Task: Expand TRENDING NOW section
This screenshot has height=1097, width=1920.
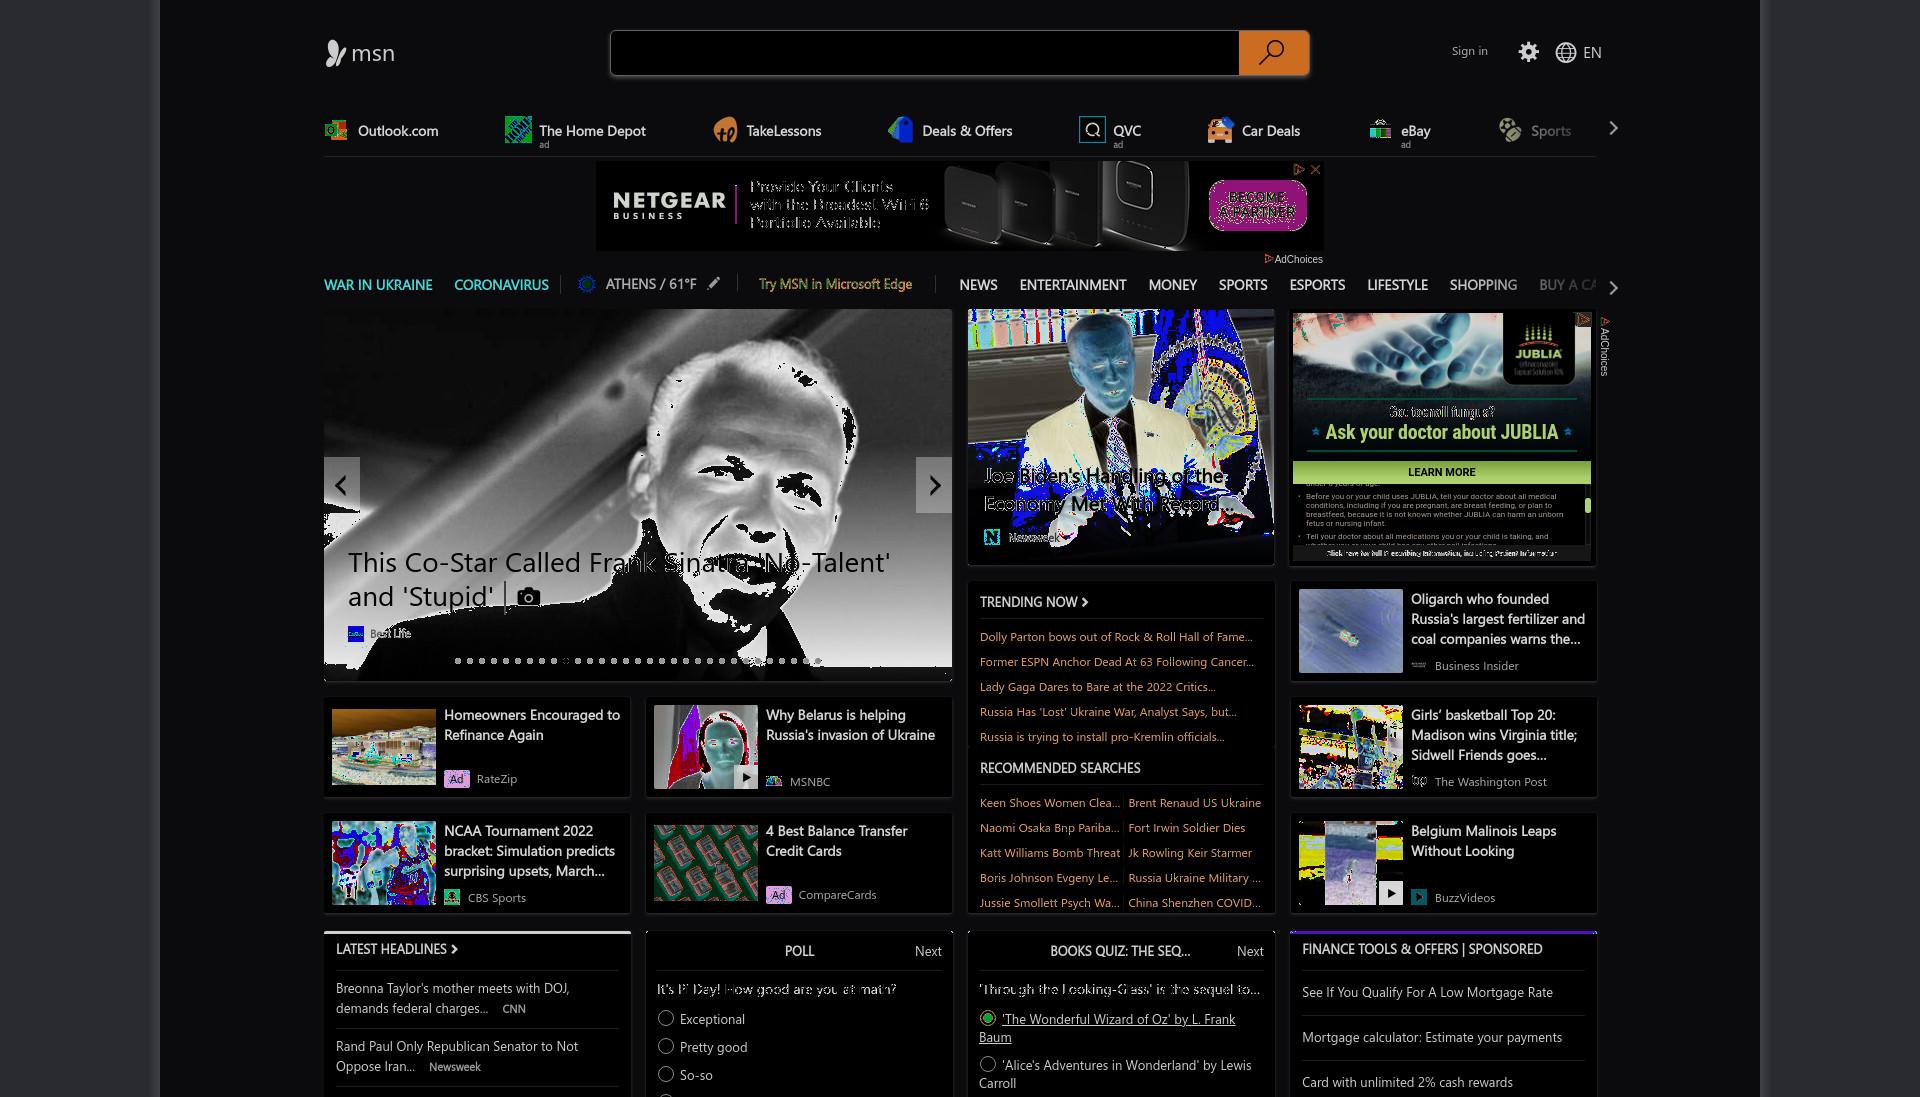Action: click(1033, 601)
